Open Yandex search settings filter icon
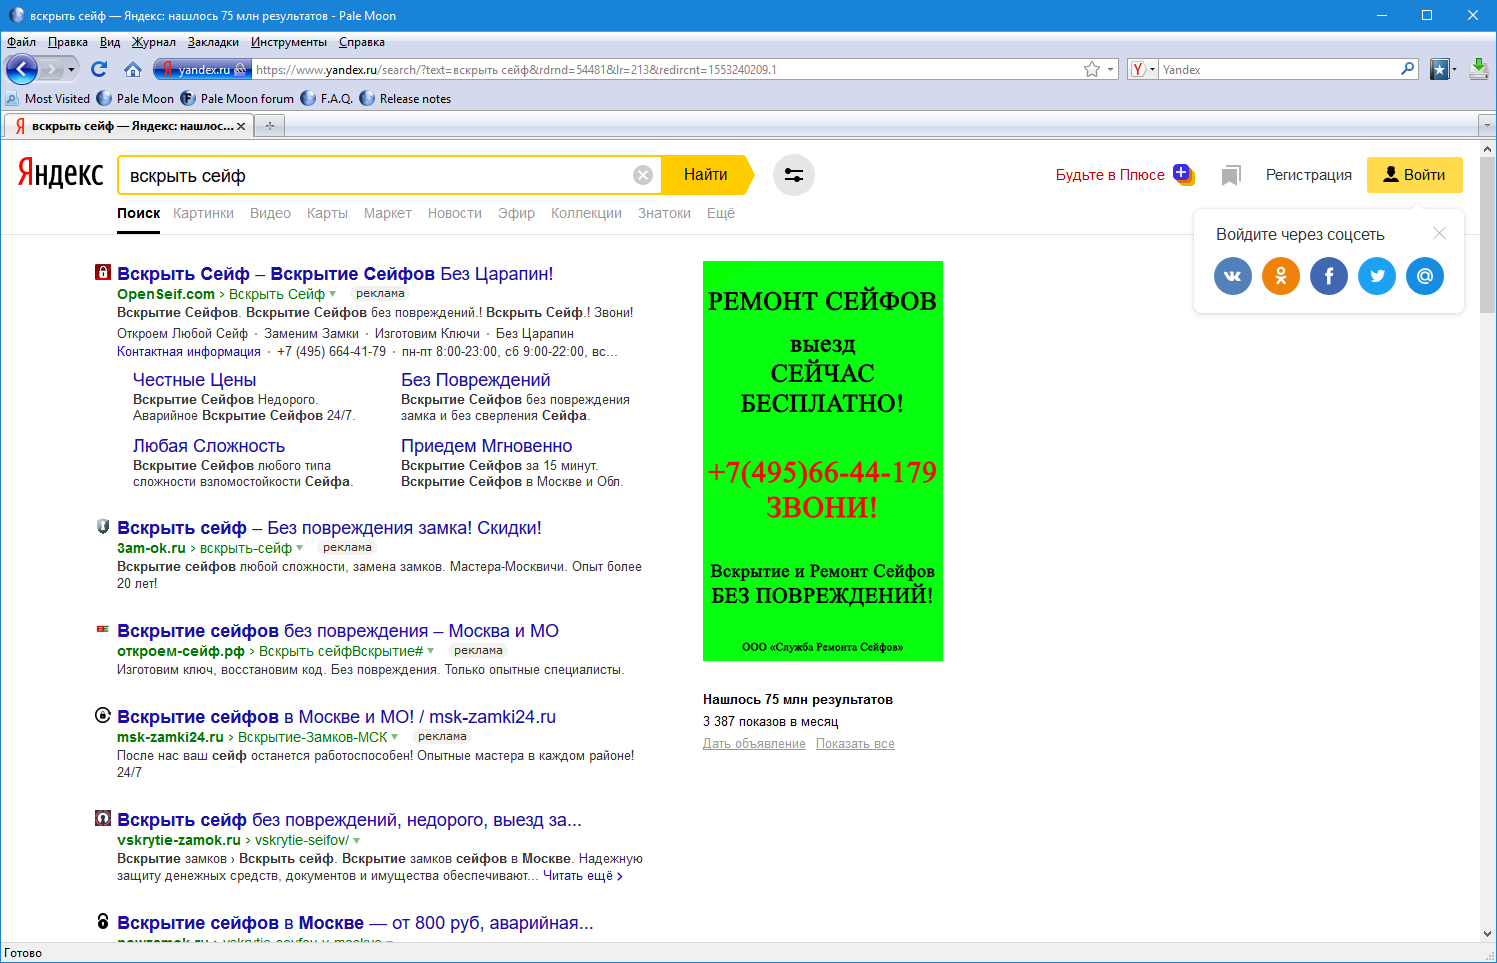Viewport: 1497px width, 963px height. [x=794, y=175]
